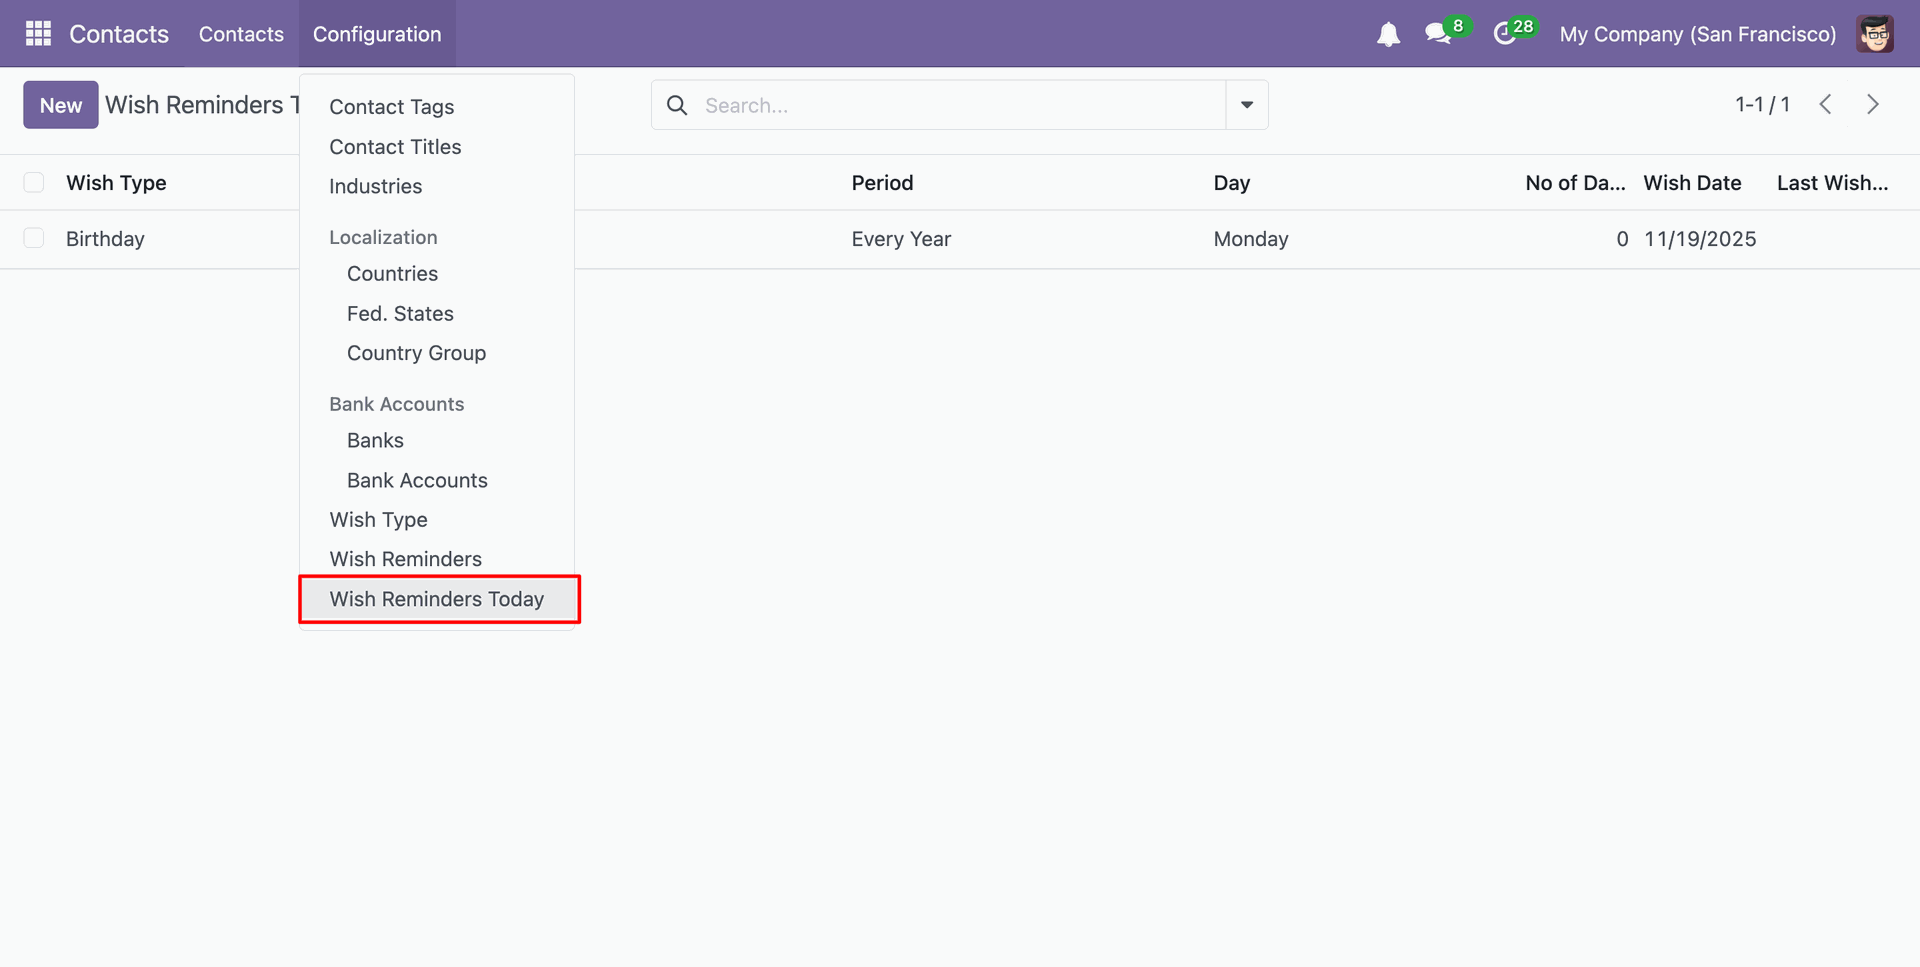Viewport: 1920px width, 967px height.
Task: Expand the search filter dropdown arrow
Action: [1246, 105]
